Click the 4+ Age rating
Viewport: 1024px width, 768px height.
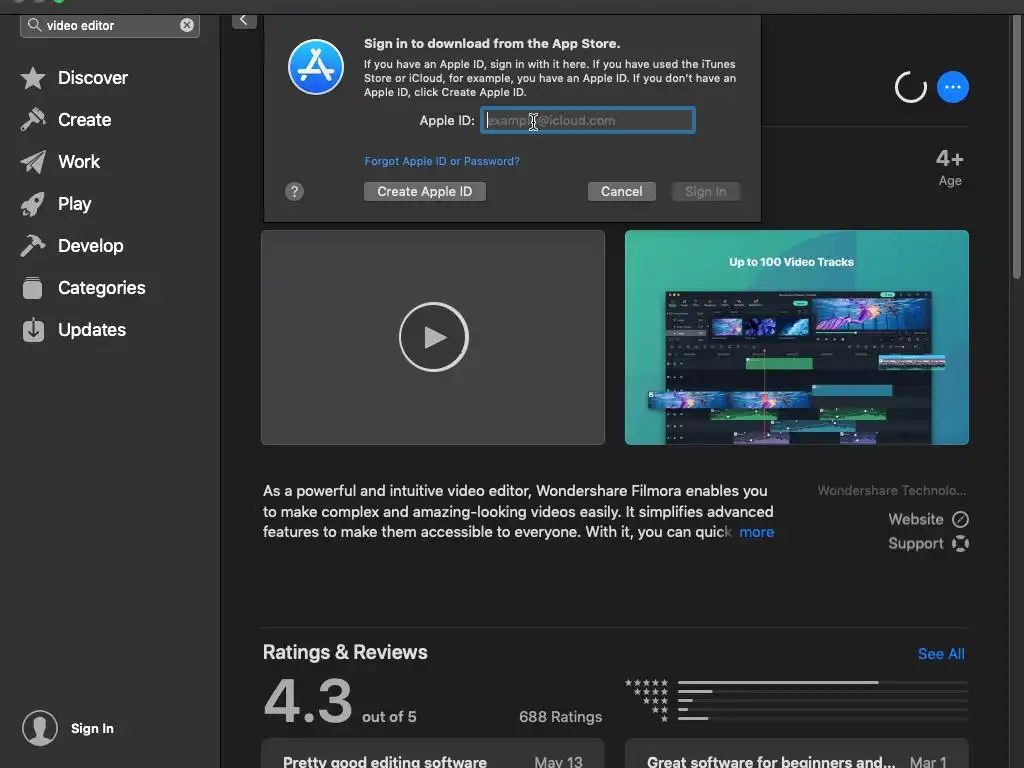click(x=950, y=167)
